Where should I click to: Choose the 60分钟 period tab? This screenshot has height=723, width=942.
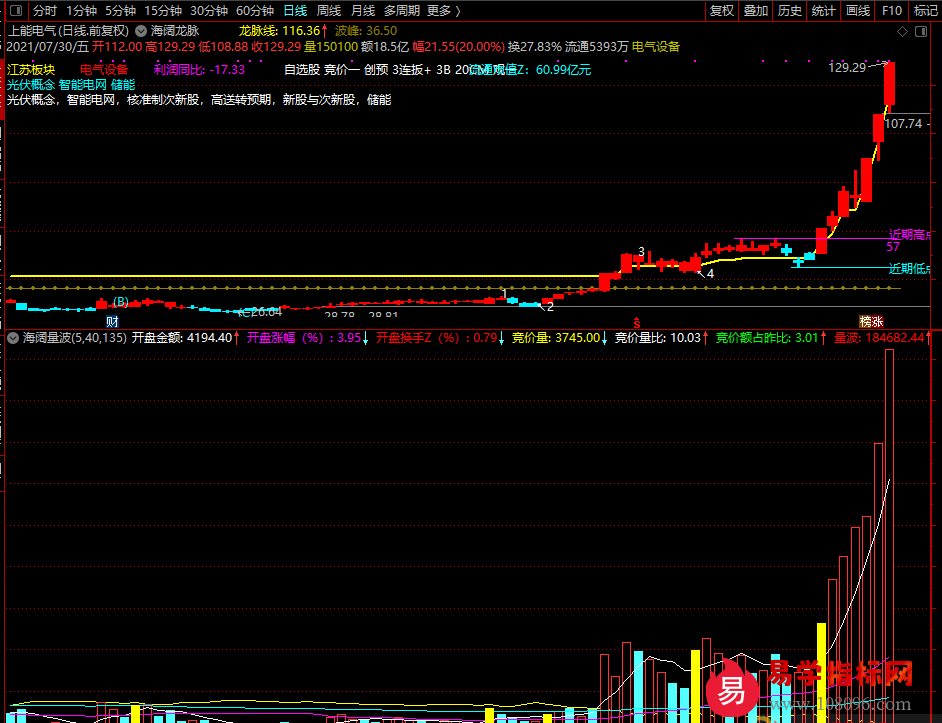point(255,11)
